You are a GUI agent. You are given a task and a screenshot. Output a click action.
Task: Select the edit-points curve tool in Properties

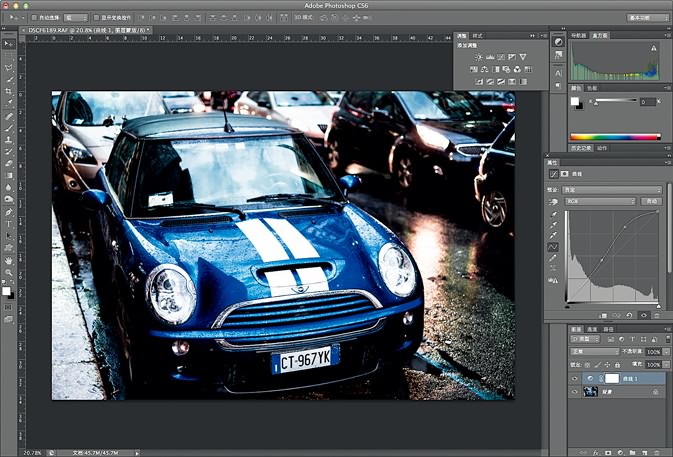point(554,247)
